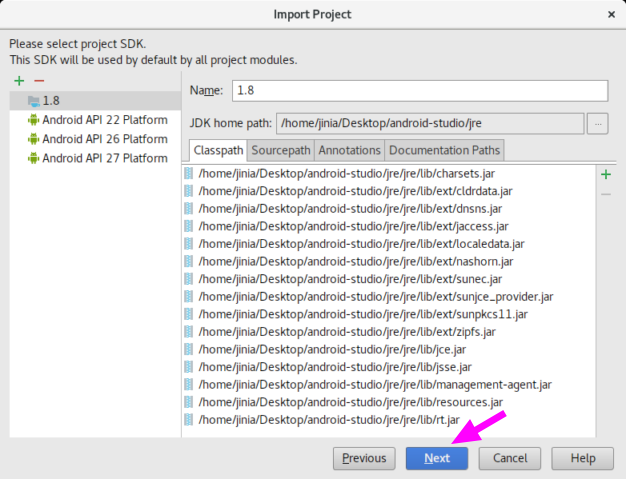Viewport: 626px width, 479px height.
Task: Add a new SDK with green plus icon
Action: click(x=19, y=81)
